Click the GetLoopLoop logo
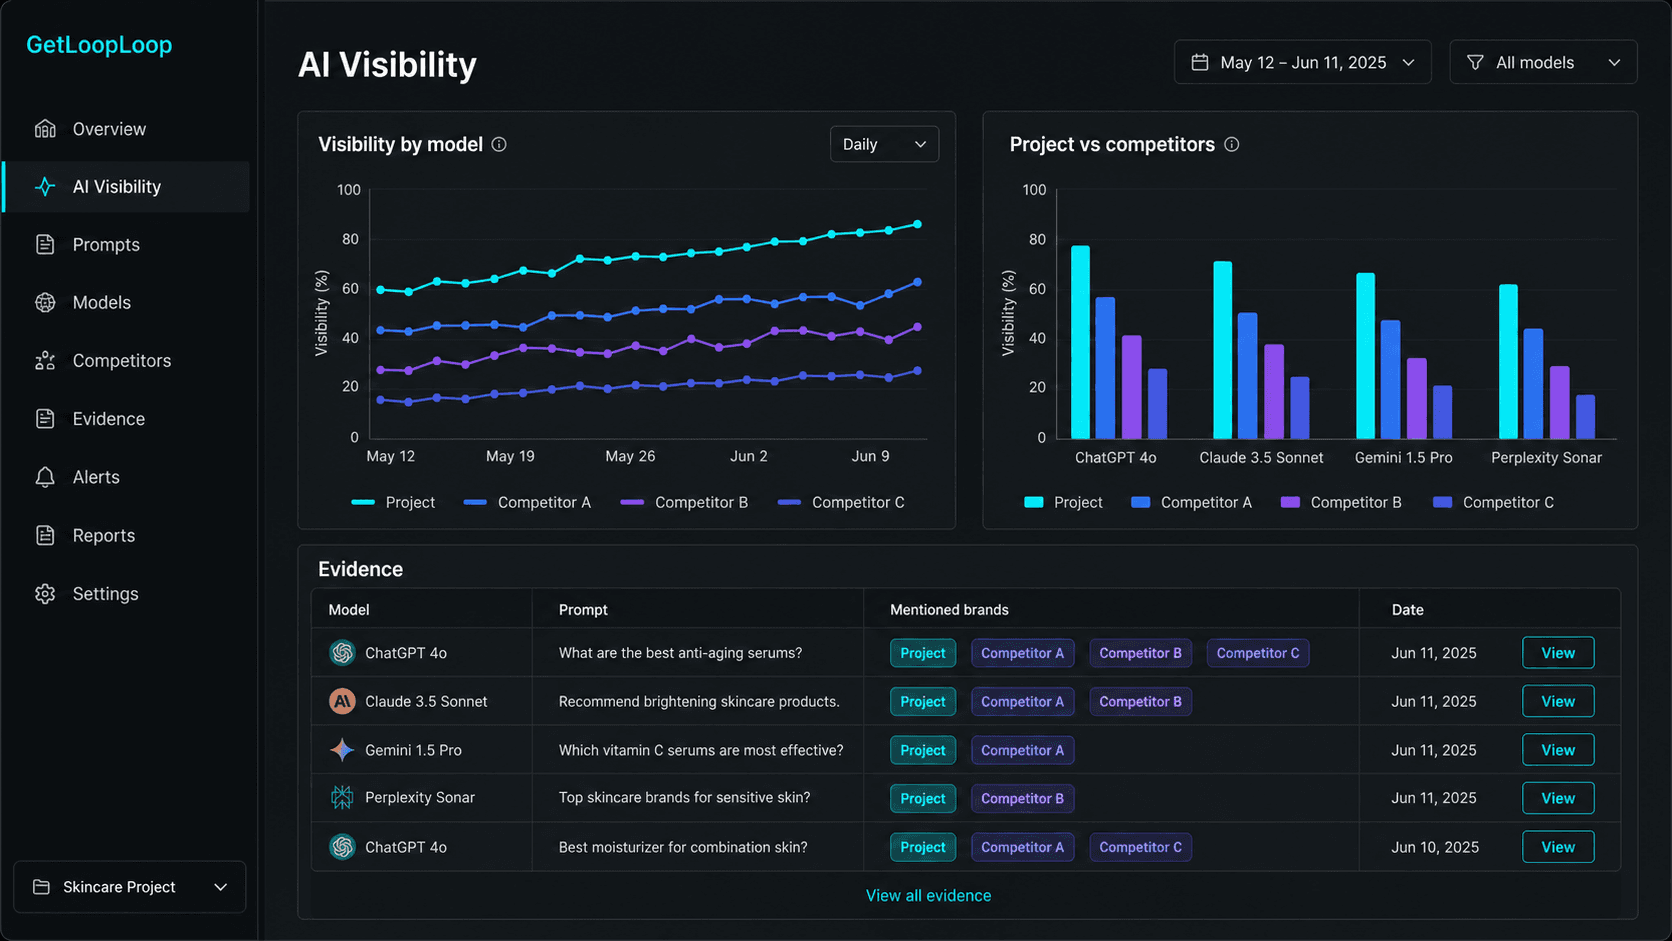Viewport: 1672px width, 941px height. click(x=99, y=45)
